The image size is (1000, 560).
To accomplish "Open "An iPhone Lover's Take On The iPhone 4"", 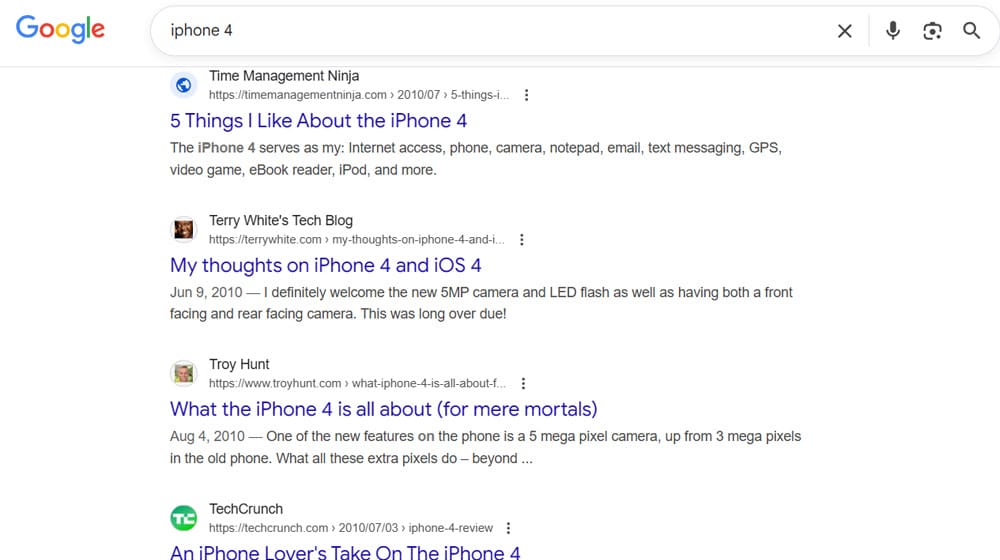I will pyautogui.click(x=345, y=551).
